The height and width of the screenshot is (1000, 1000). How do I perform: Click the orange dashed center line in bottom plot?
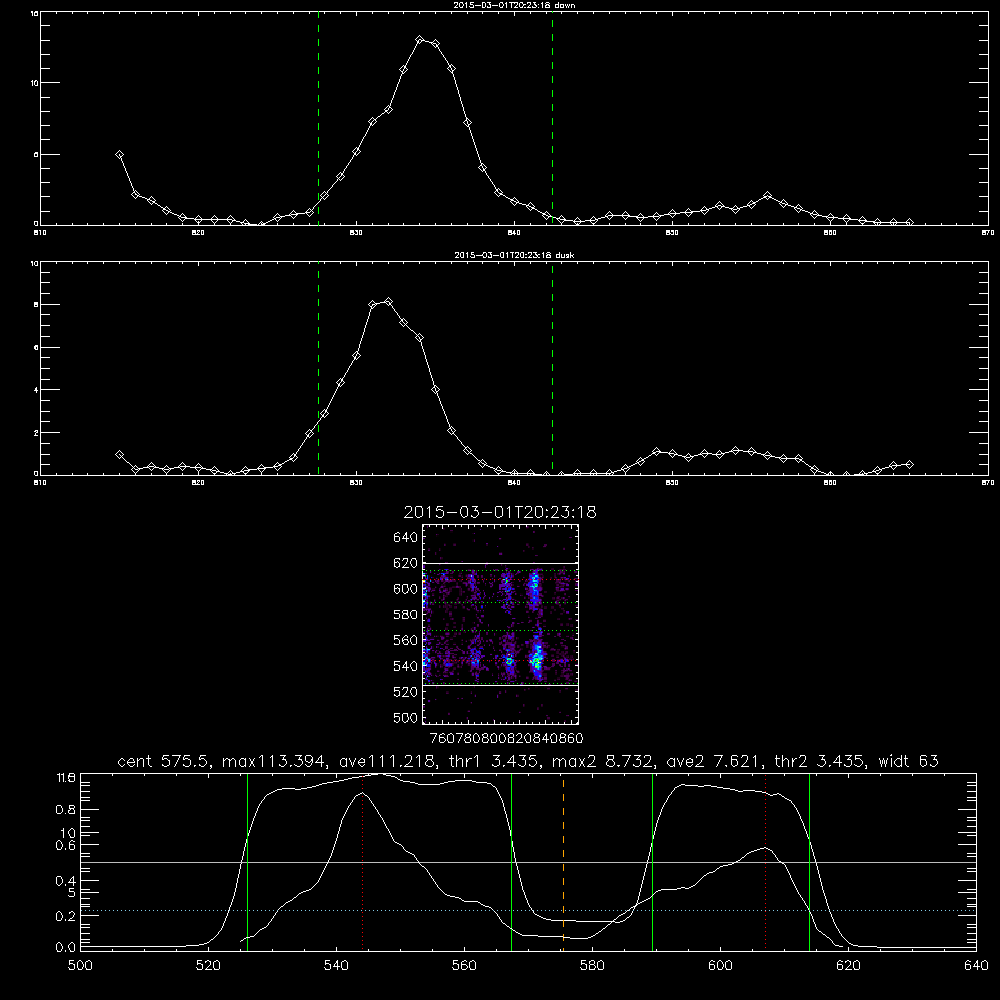(563, 862)
